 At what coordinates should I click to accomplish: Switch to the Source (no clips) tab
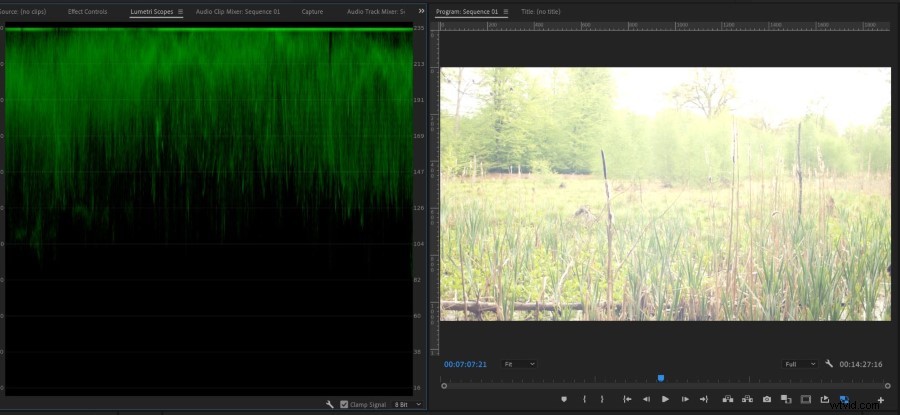23,11
